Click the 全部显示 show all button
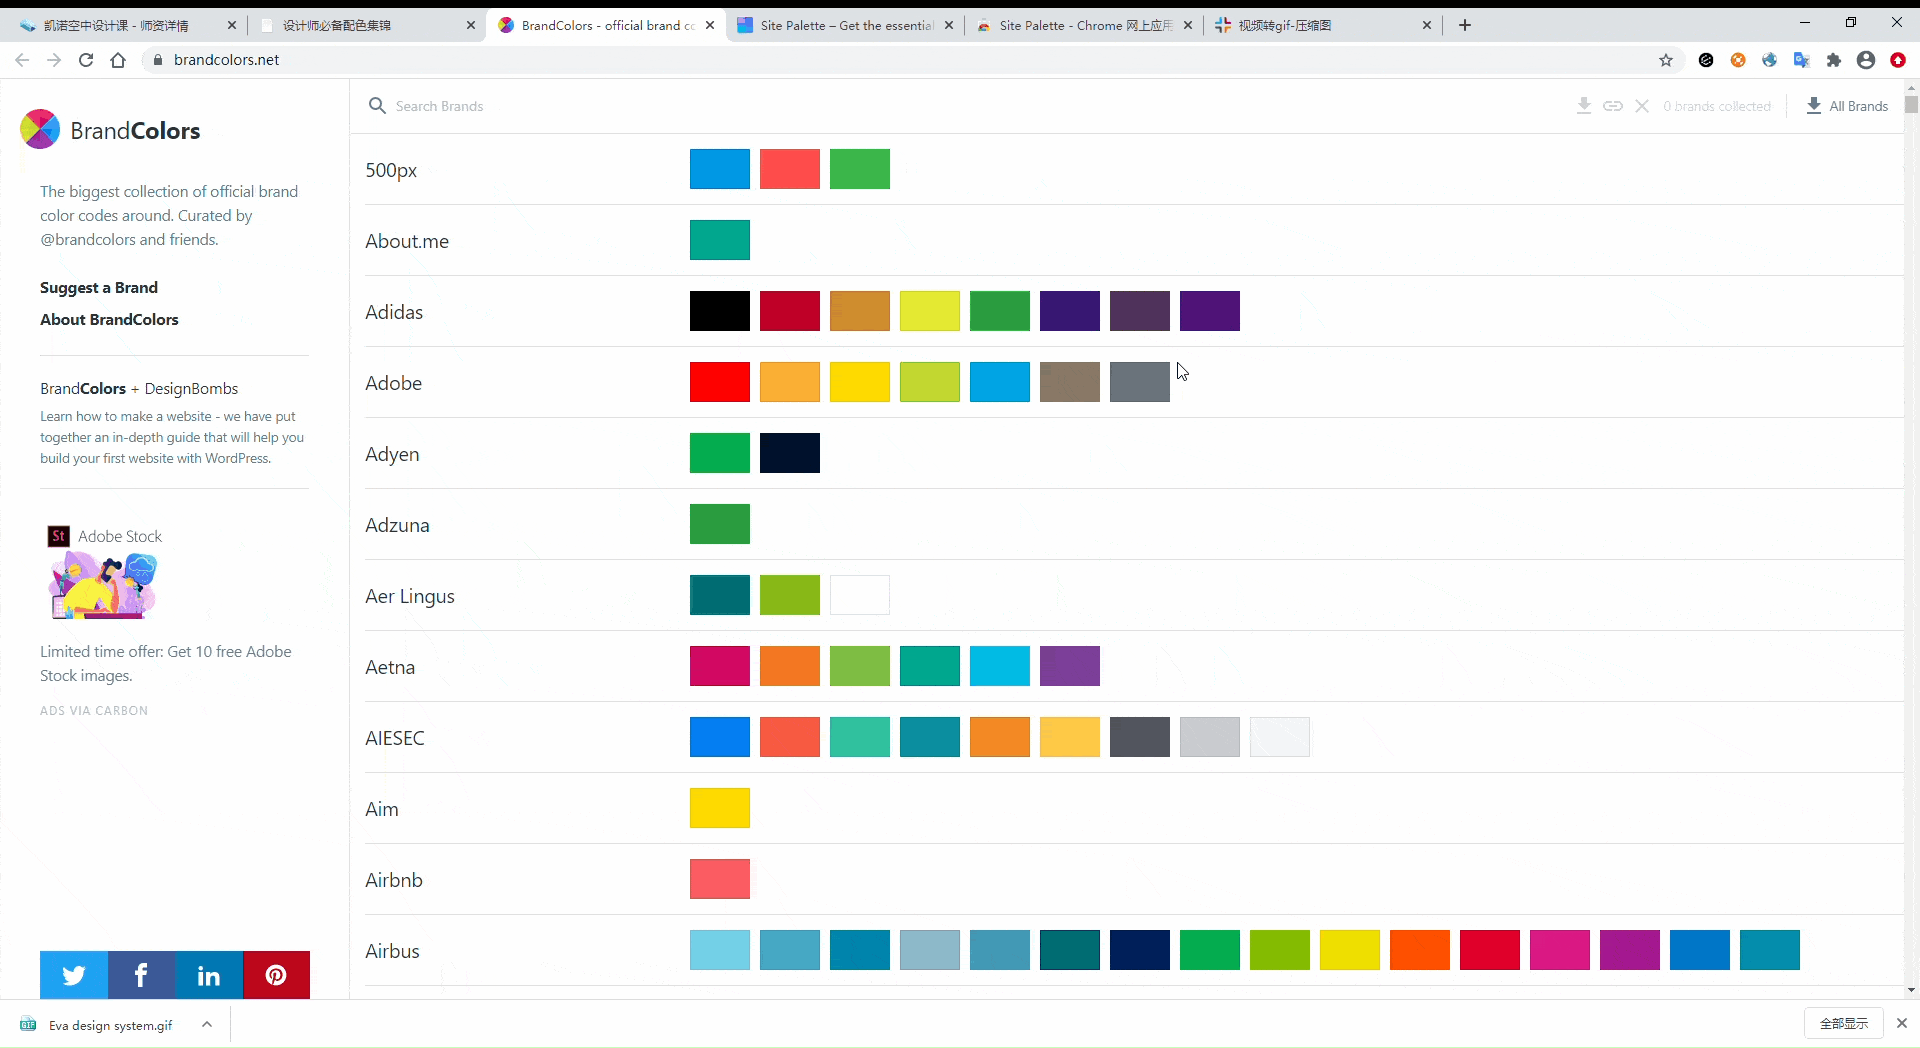 [1844, 1023]
